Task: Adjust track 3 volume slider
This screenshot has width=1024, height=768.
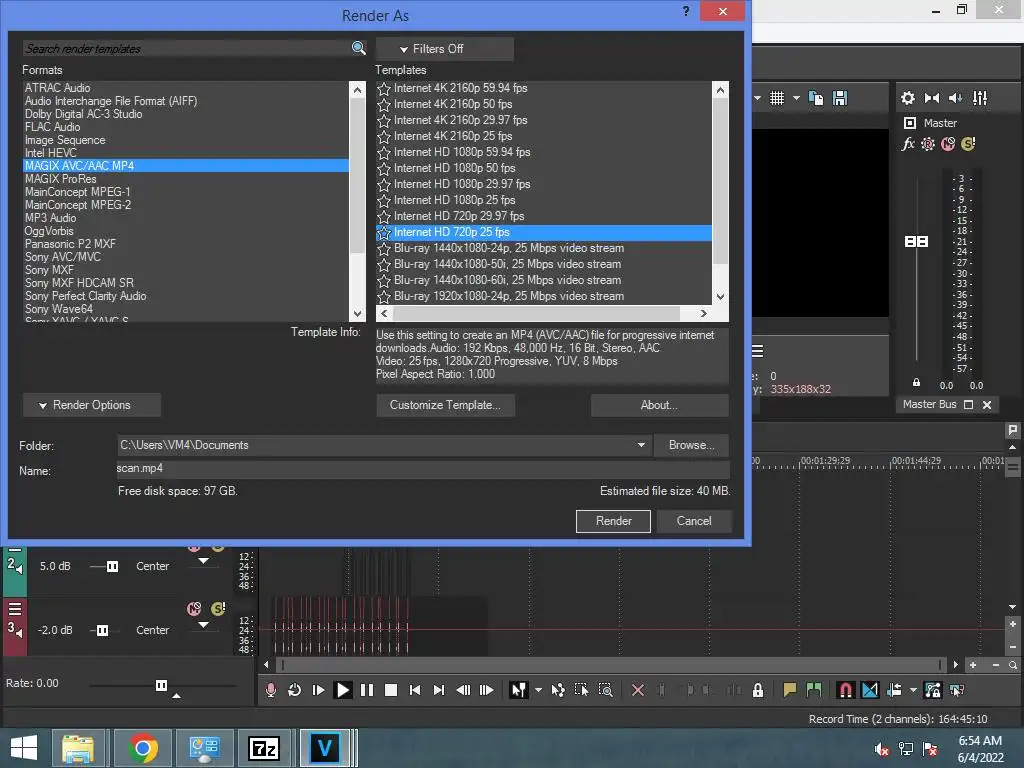Action: (102, 630)
